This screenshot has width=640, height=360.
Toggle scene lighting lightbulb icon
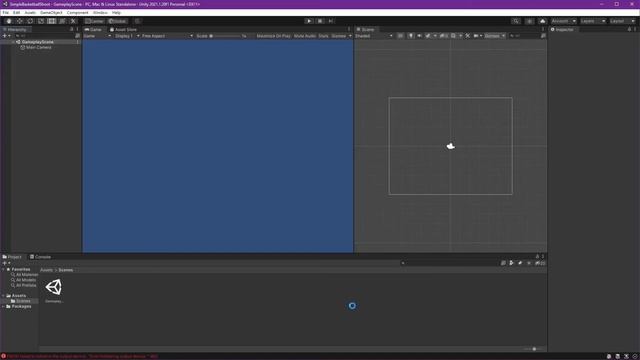click(411, 36)
